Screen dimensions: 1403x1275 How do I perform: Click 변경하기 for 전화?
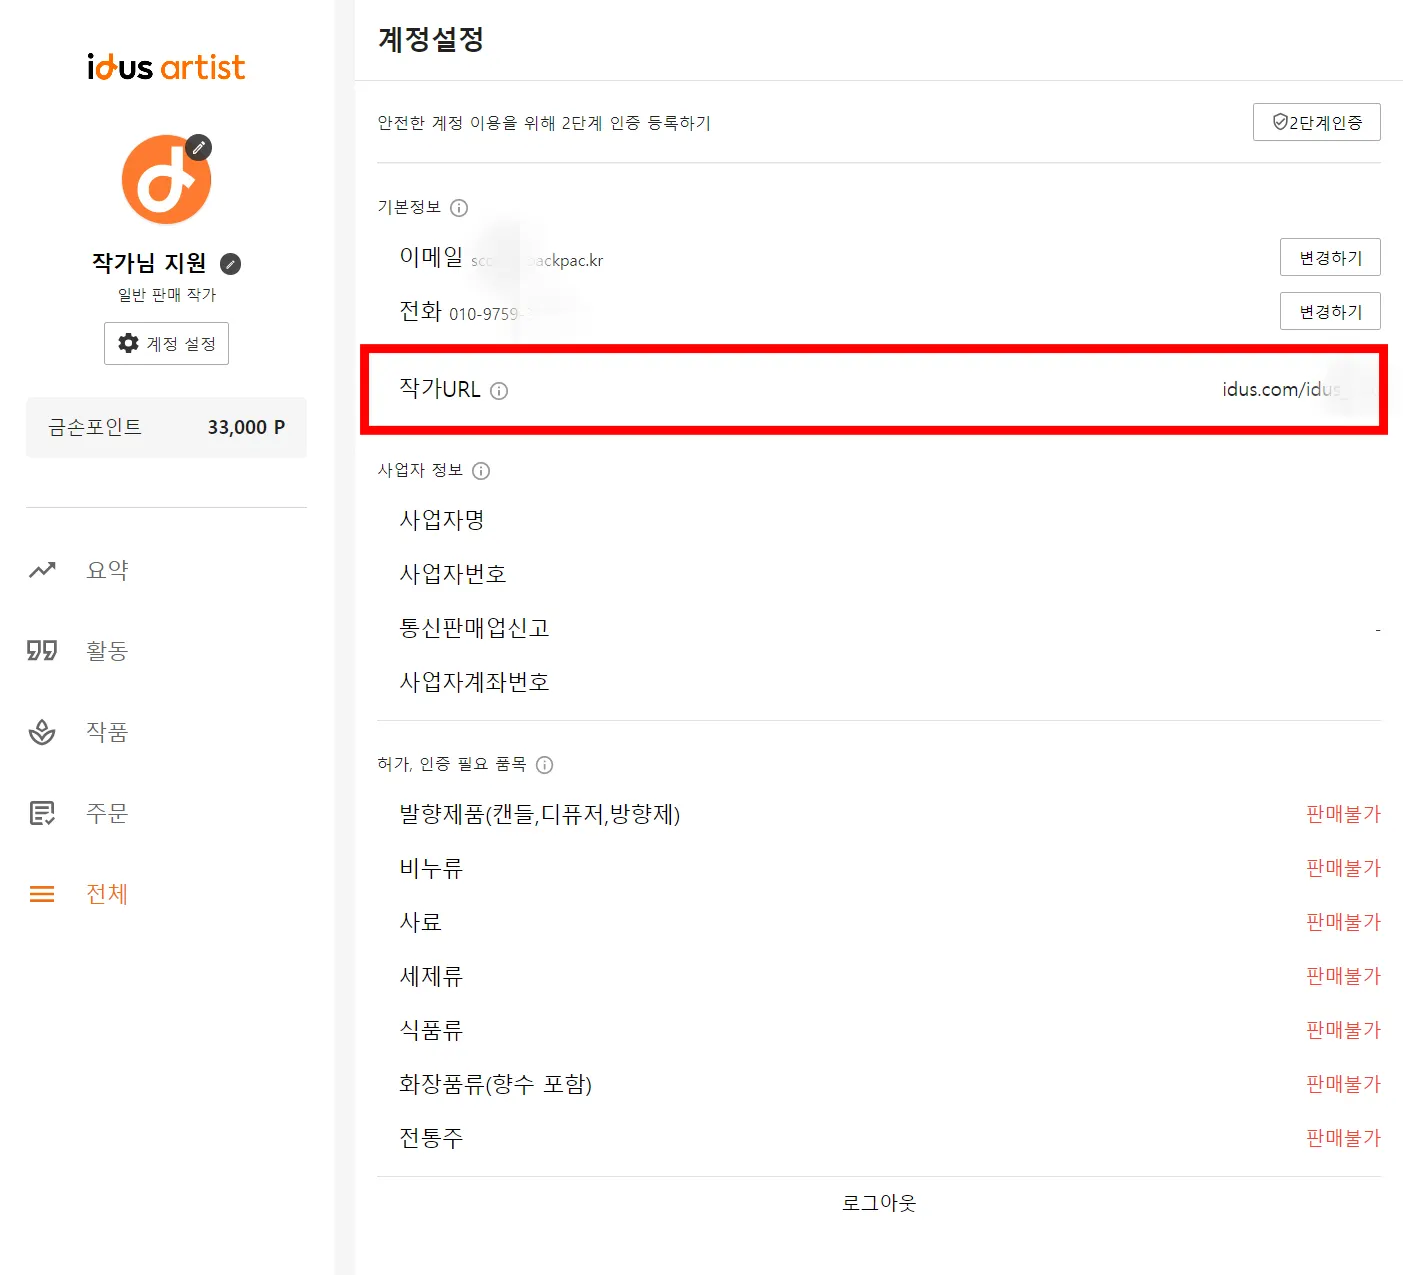point(1329,311)
